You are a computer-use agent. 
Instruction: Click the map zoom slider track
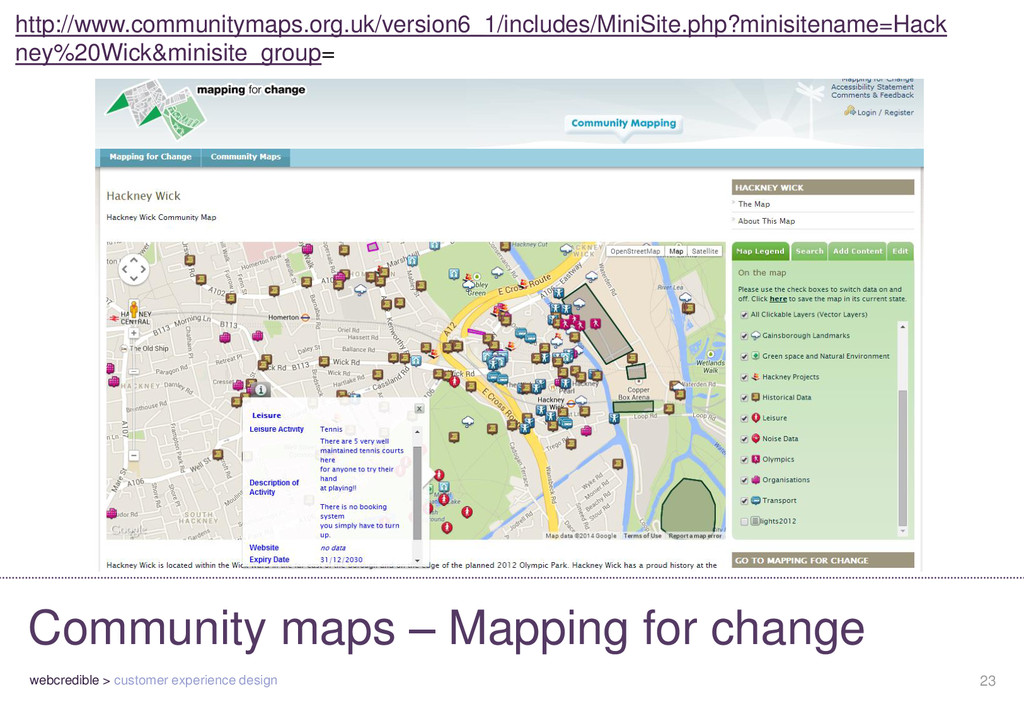133,394
